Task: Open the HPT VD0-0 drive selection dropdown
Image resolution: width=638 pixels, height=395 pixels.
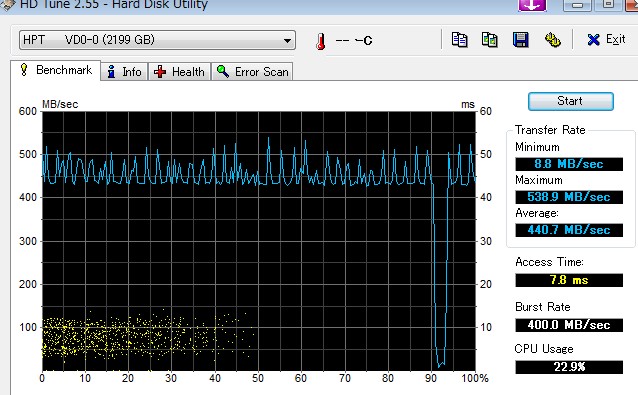Action: coord(157,40)
